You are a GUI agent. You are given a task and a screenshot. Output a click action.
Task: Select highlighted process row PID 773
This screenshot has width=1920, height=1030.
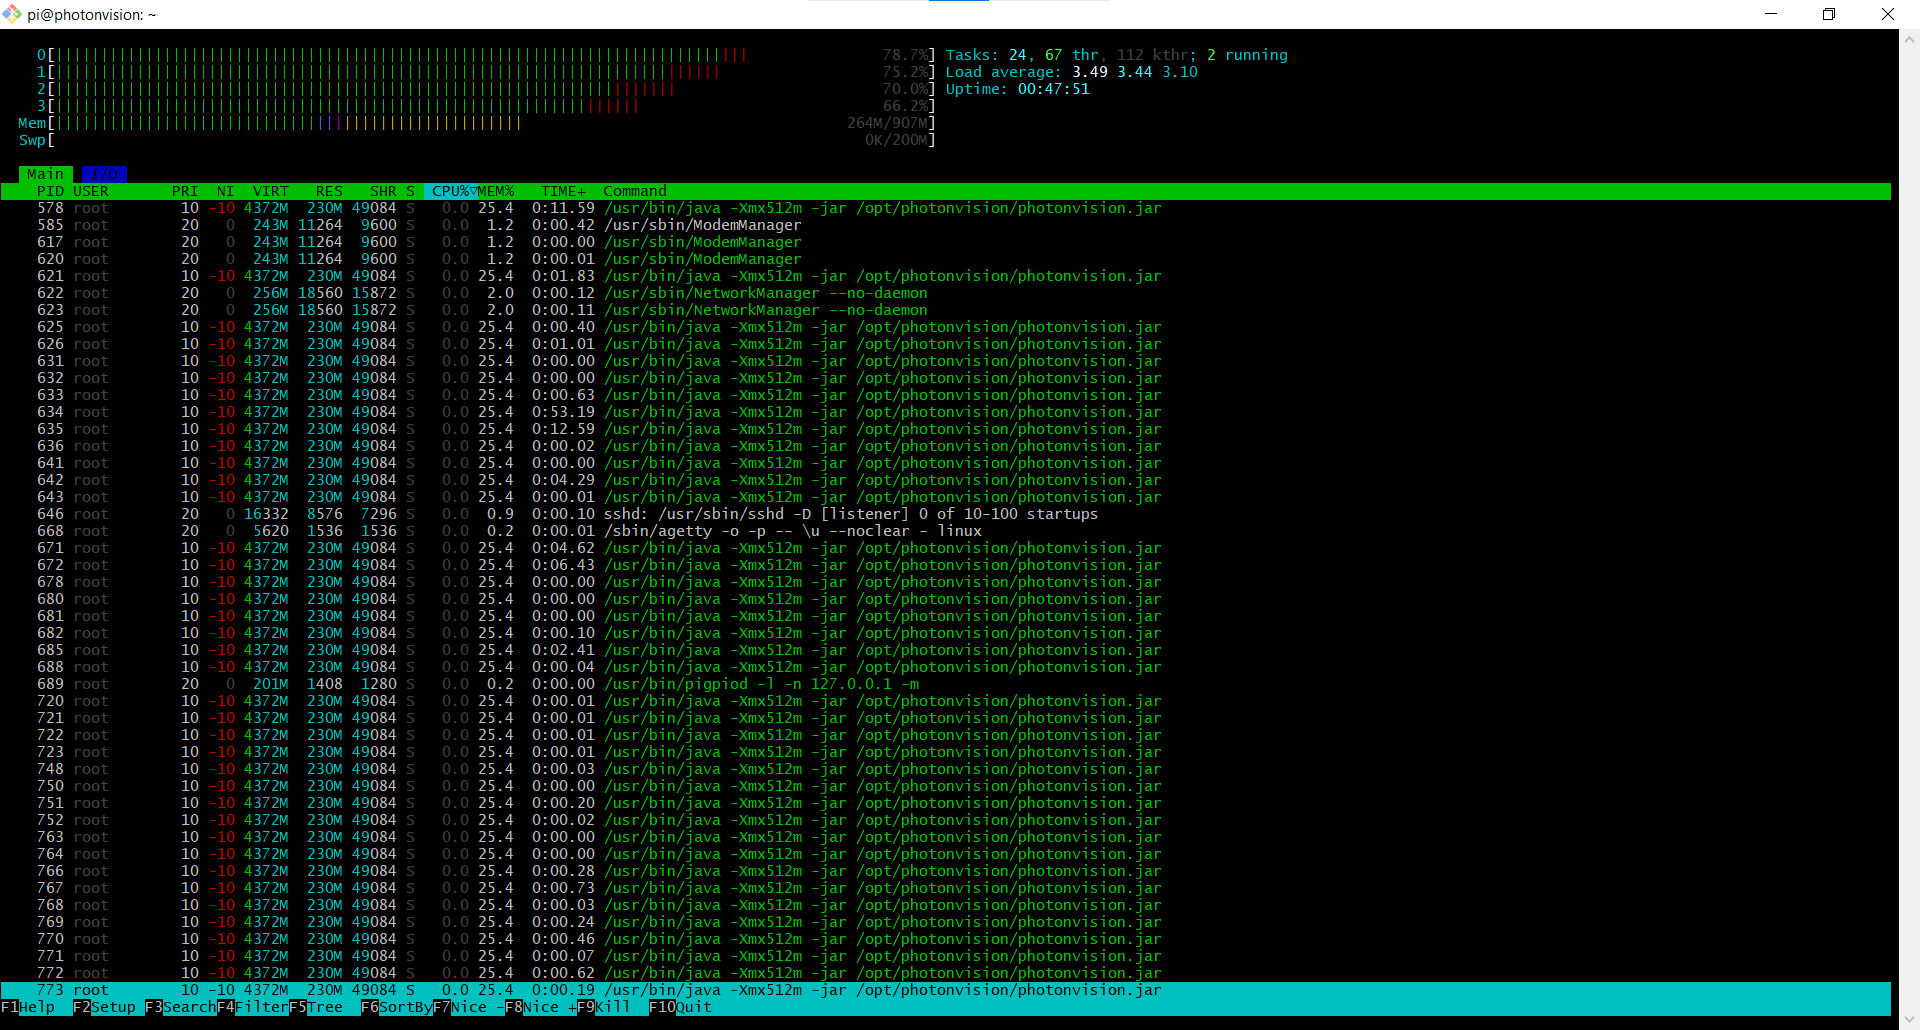pyautogui.click(x=946, y=990)
